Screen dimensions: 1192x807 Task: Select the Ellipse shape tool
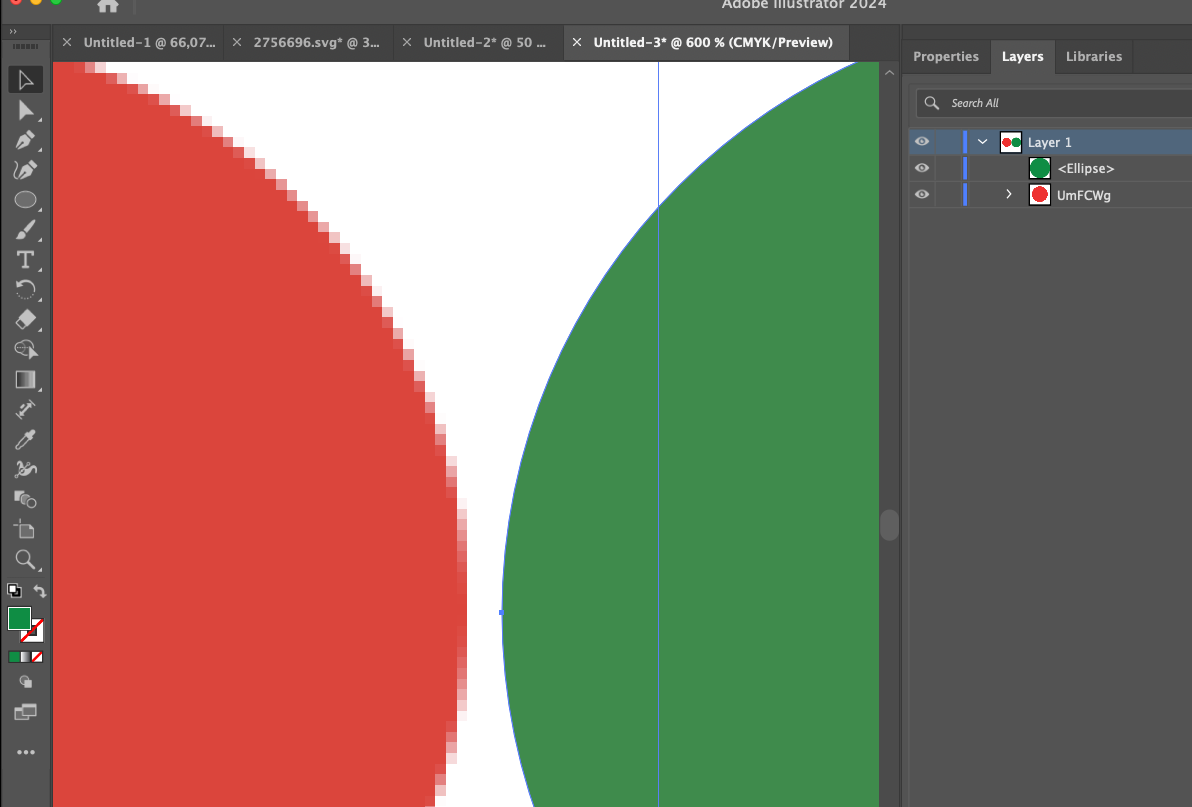25,200
